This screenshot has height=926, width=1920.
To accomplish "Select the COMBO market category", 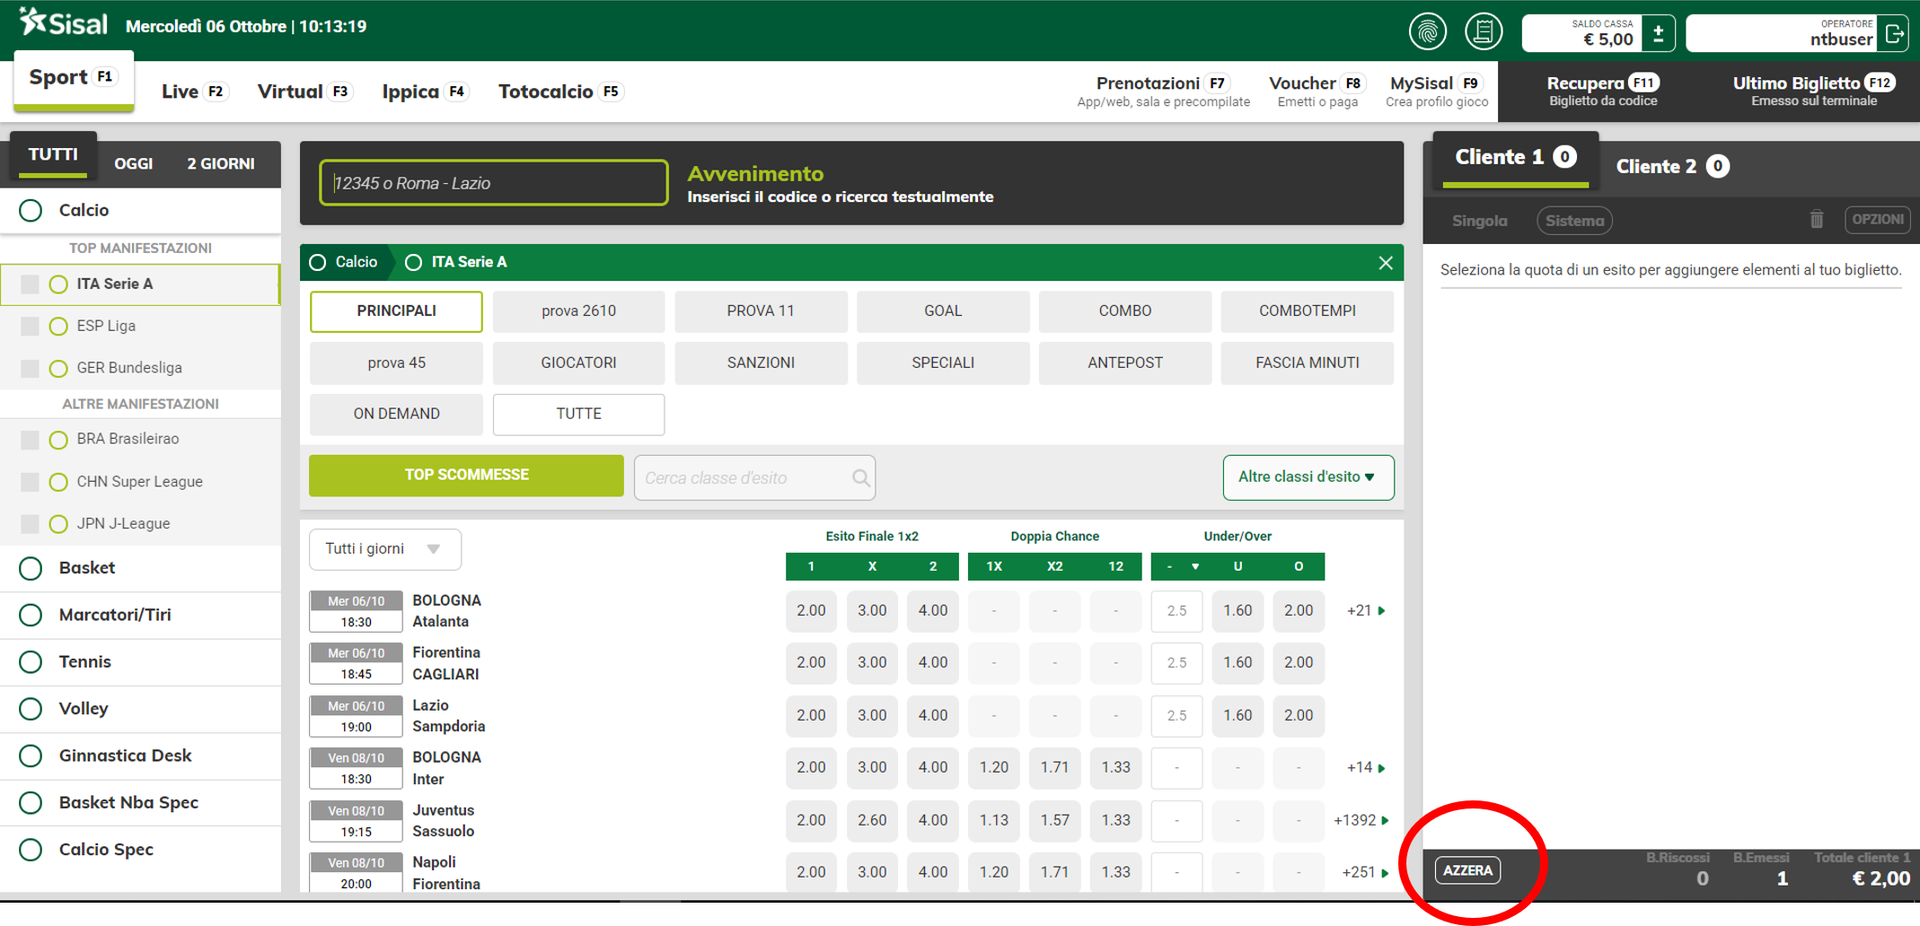I will point(1125,311).
